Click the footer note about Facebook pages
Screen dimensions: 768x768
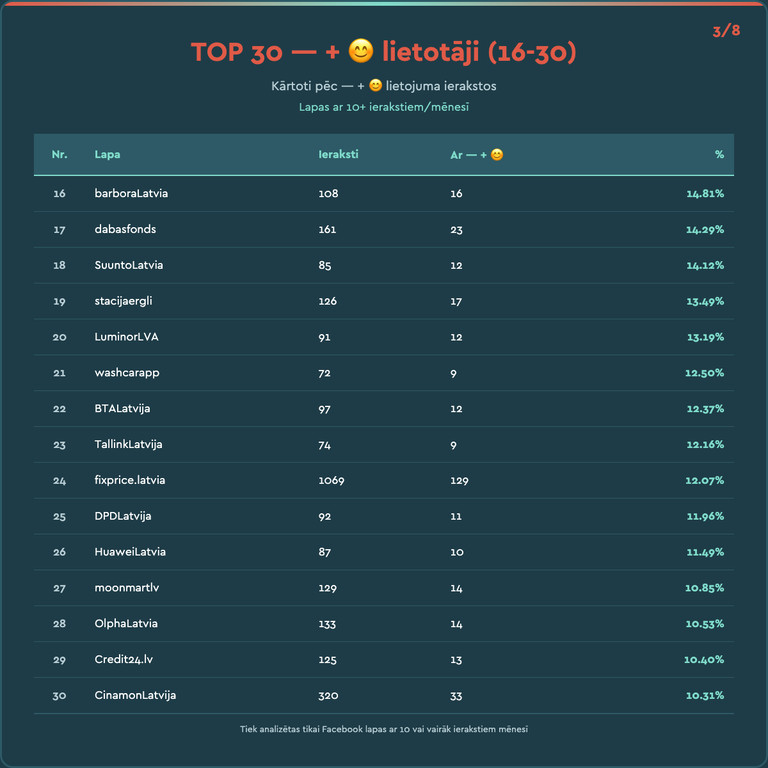click(x=384, y=729)
